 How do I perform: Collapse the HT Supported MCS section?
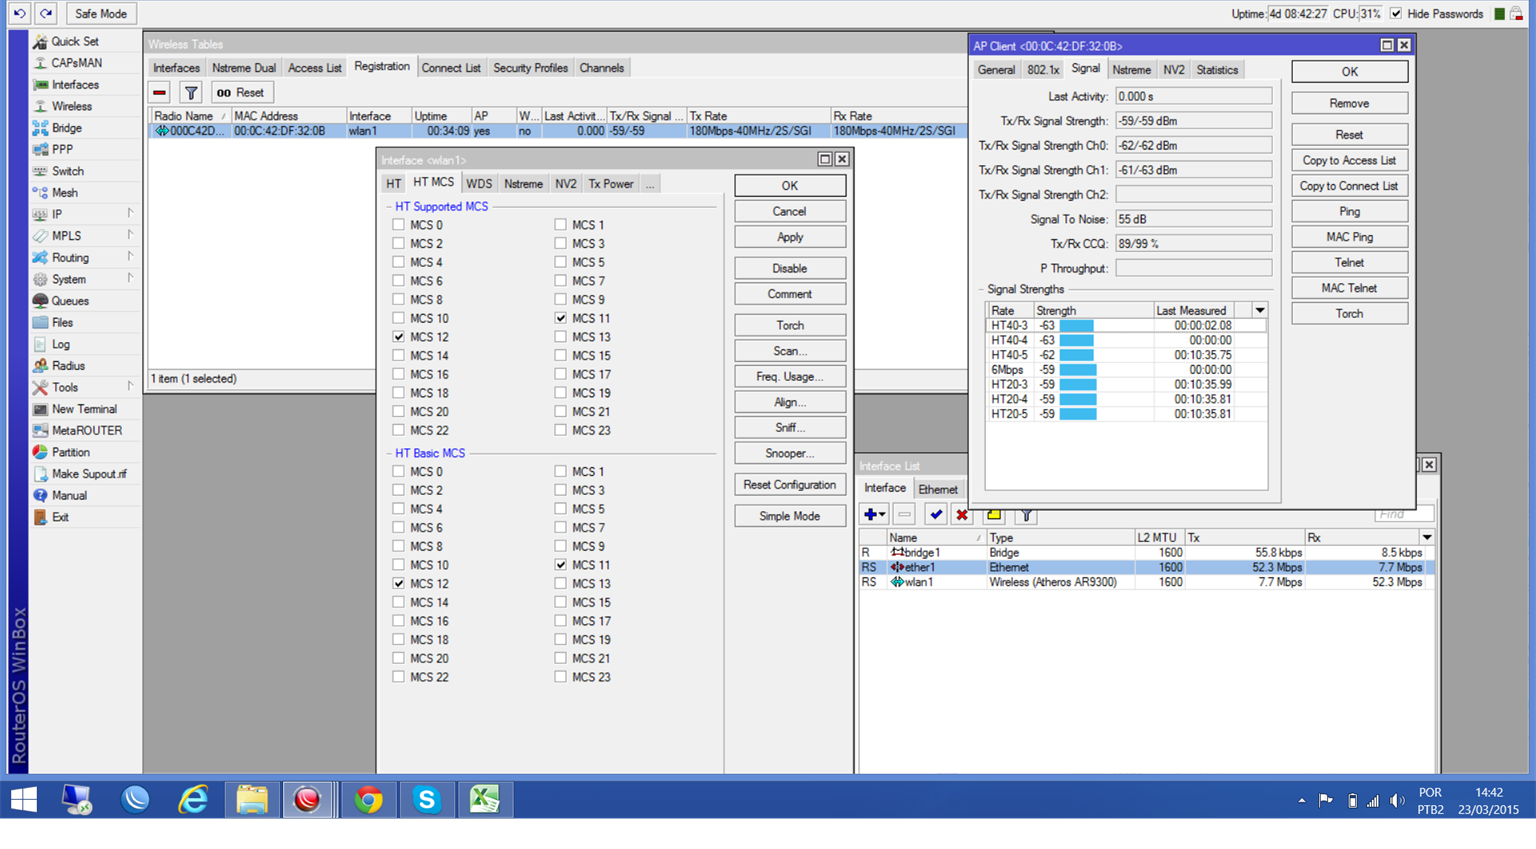[389, 207]
